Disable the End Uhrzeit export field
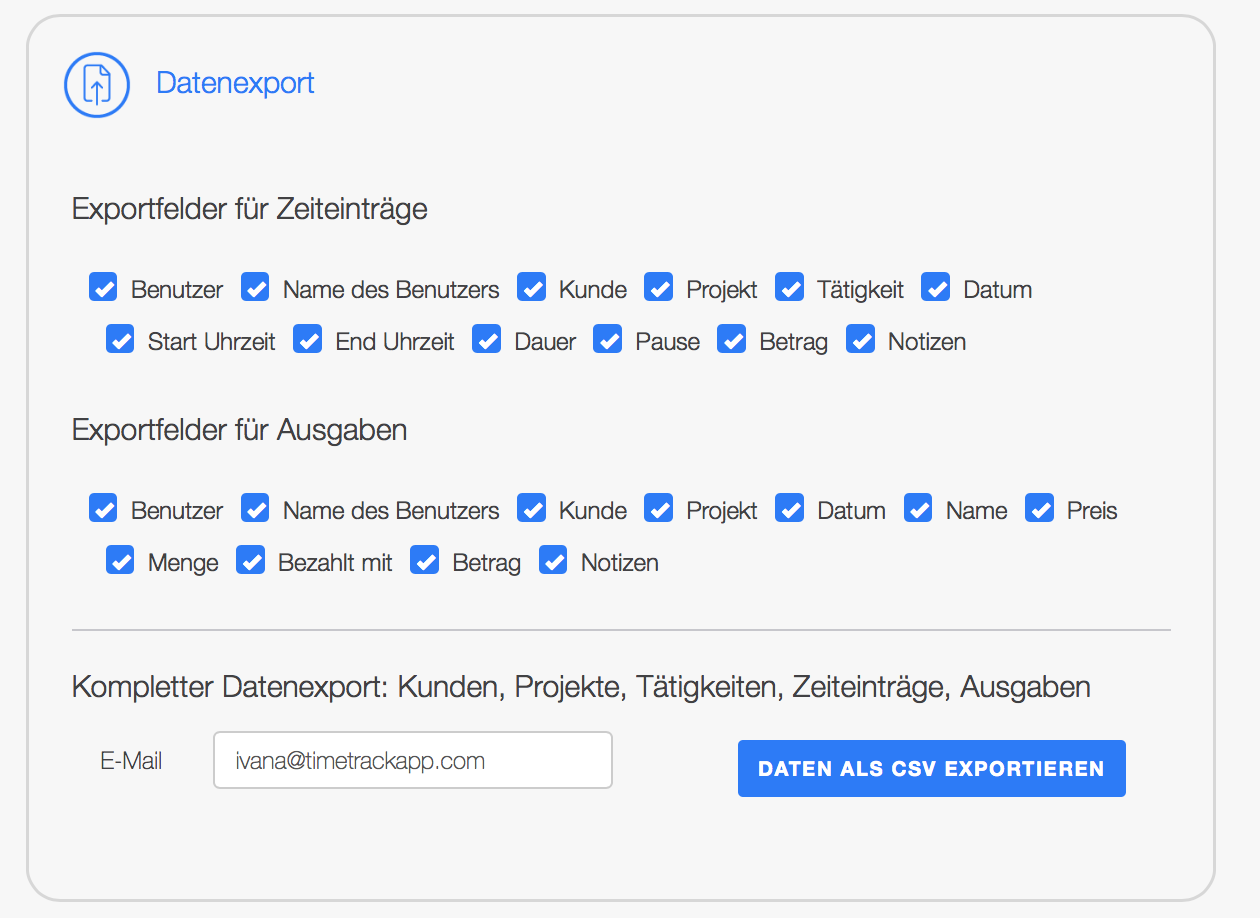The width and height of the screenshot is (1260, 918). pyautogui.click(x=308, y=339)
